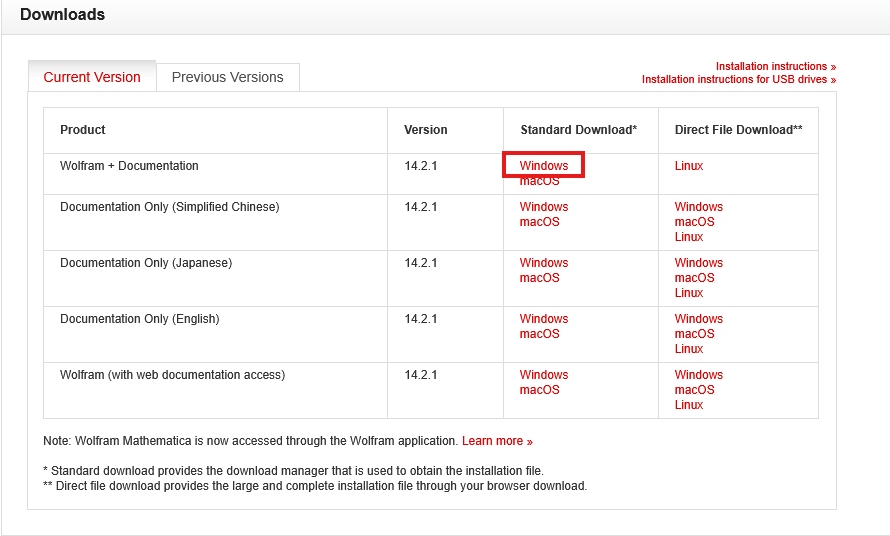Select Documentation Only (Simplified Chinese) text

pos(170,207)
